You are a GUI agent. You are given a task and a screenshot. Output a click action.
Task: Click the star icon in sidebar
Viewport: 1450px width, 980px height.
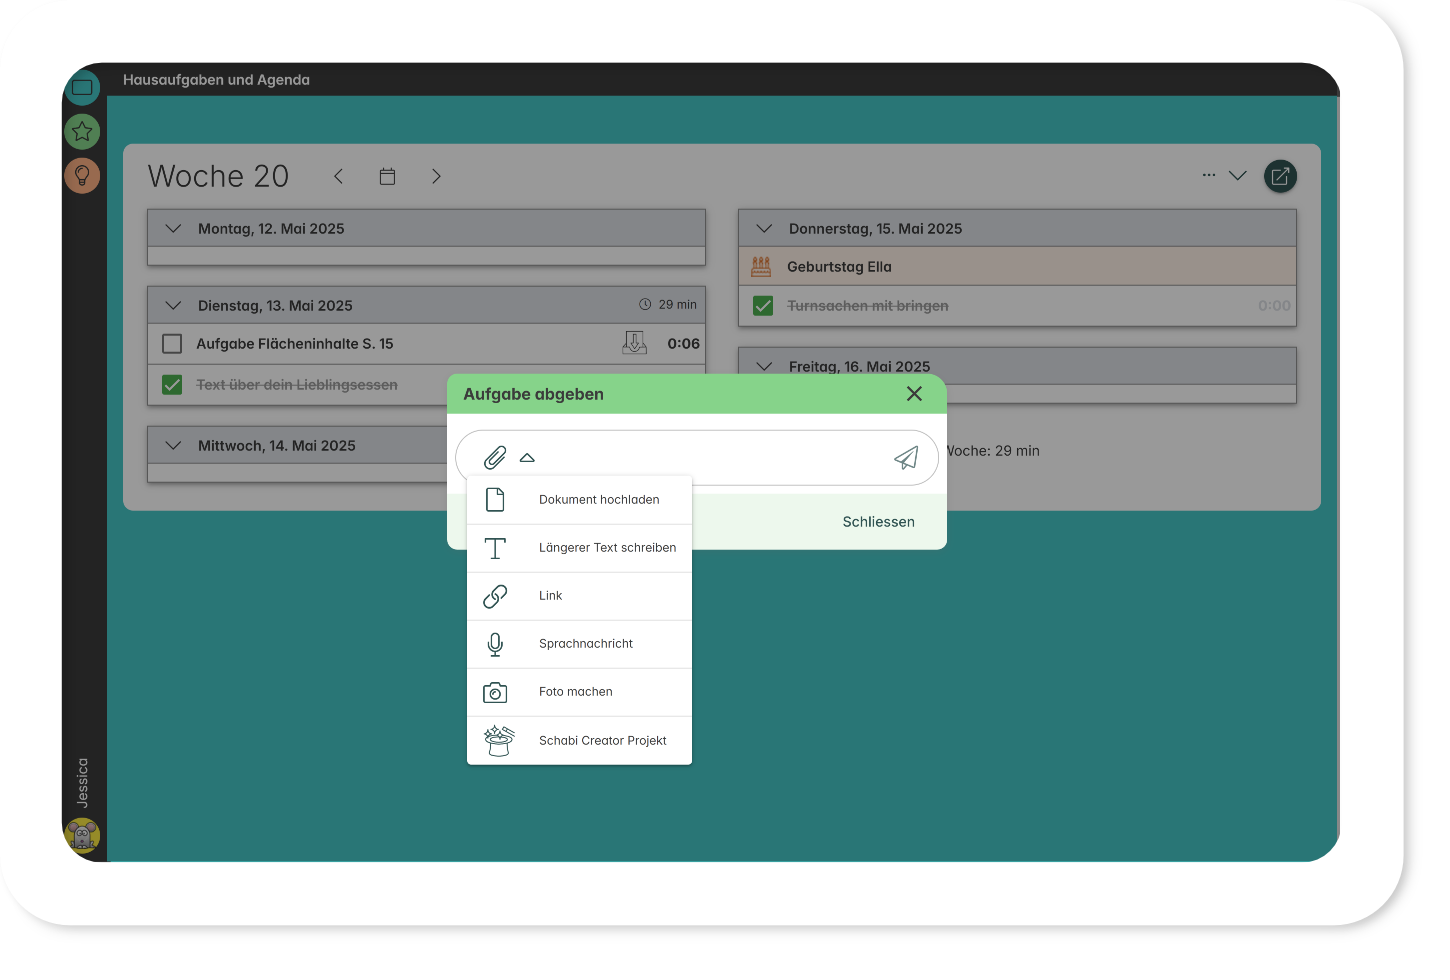(x=82, y=131)
